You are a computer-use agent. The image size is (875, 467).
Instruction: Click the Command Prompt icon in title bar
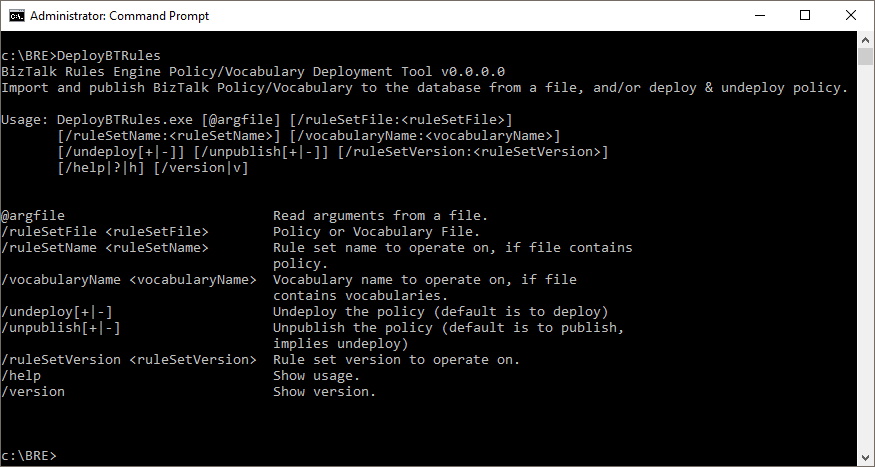click(x=17, y=16)
